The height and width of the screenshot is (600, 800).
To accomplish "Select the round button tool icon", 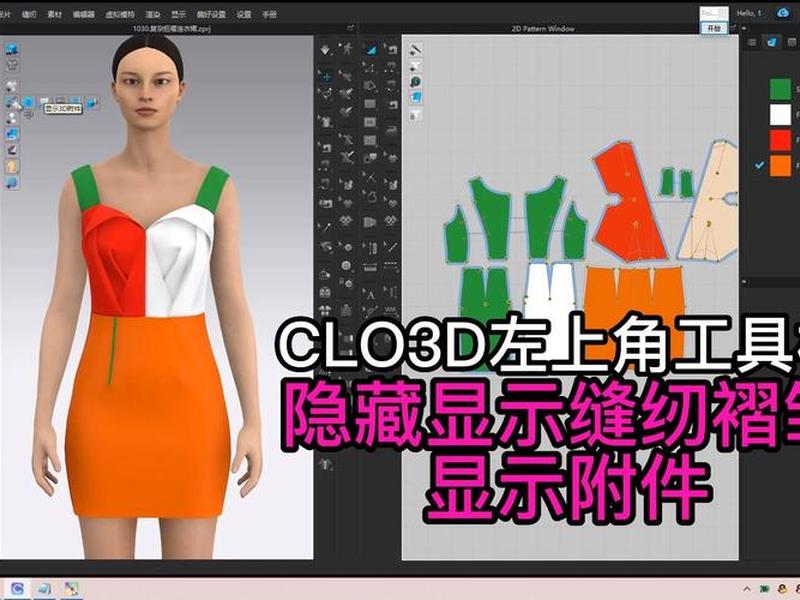I will point(346,266).
